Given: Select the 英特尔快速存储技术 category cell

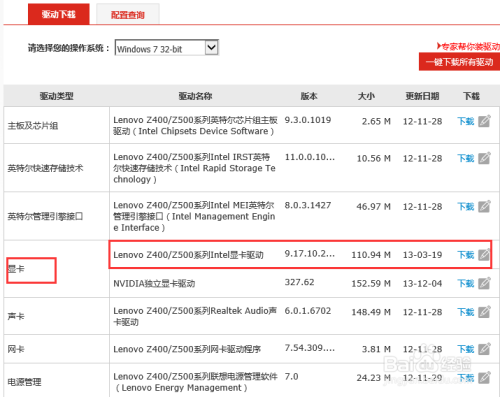Looking at the screenshot, I should (56, 168).
